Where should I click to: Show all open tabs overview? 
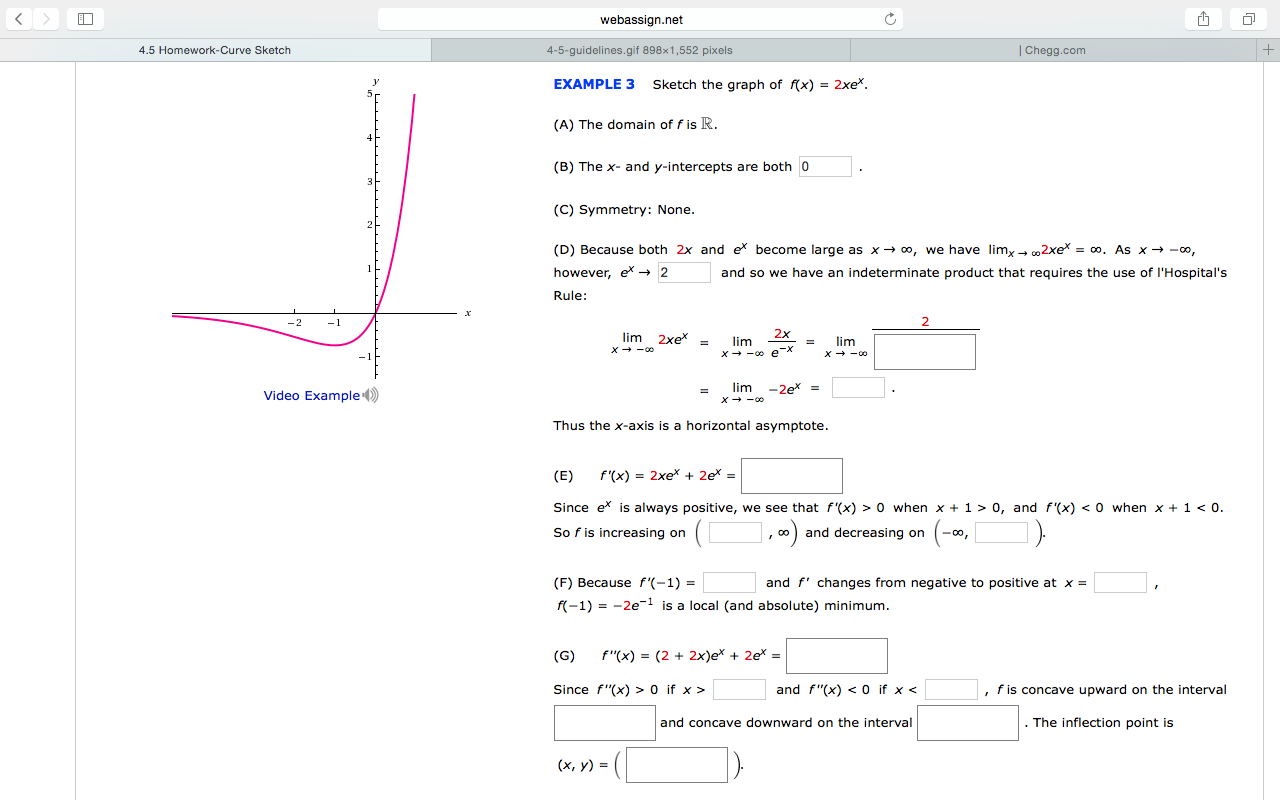click(x=1247, y=18)
